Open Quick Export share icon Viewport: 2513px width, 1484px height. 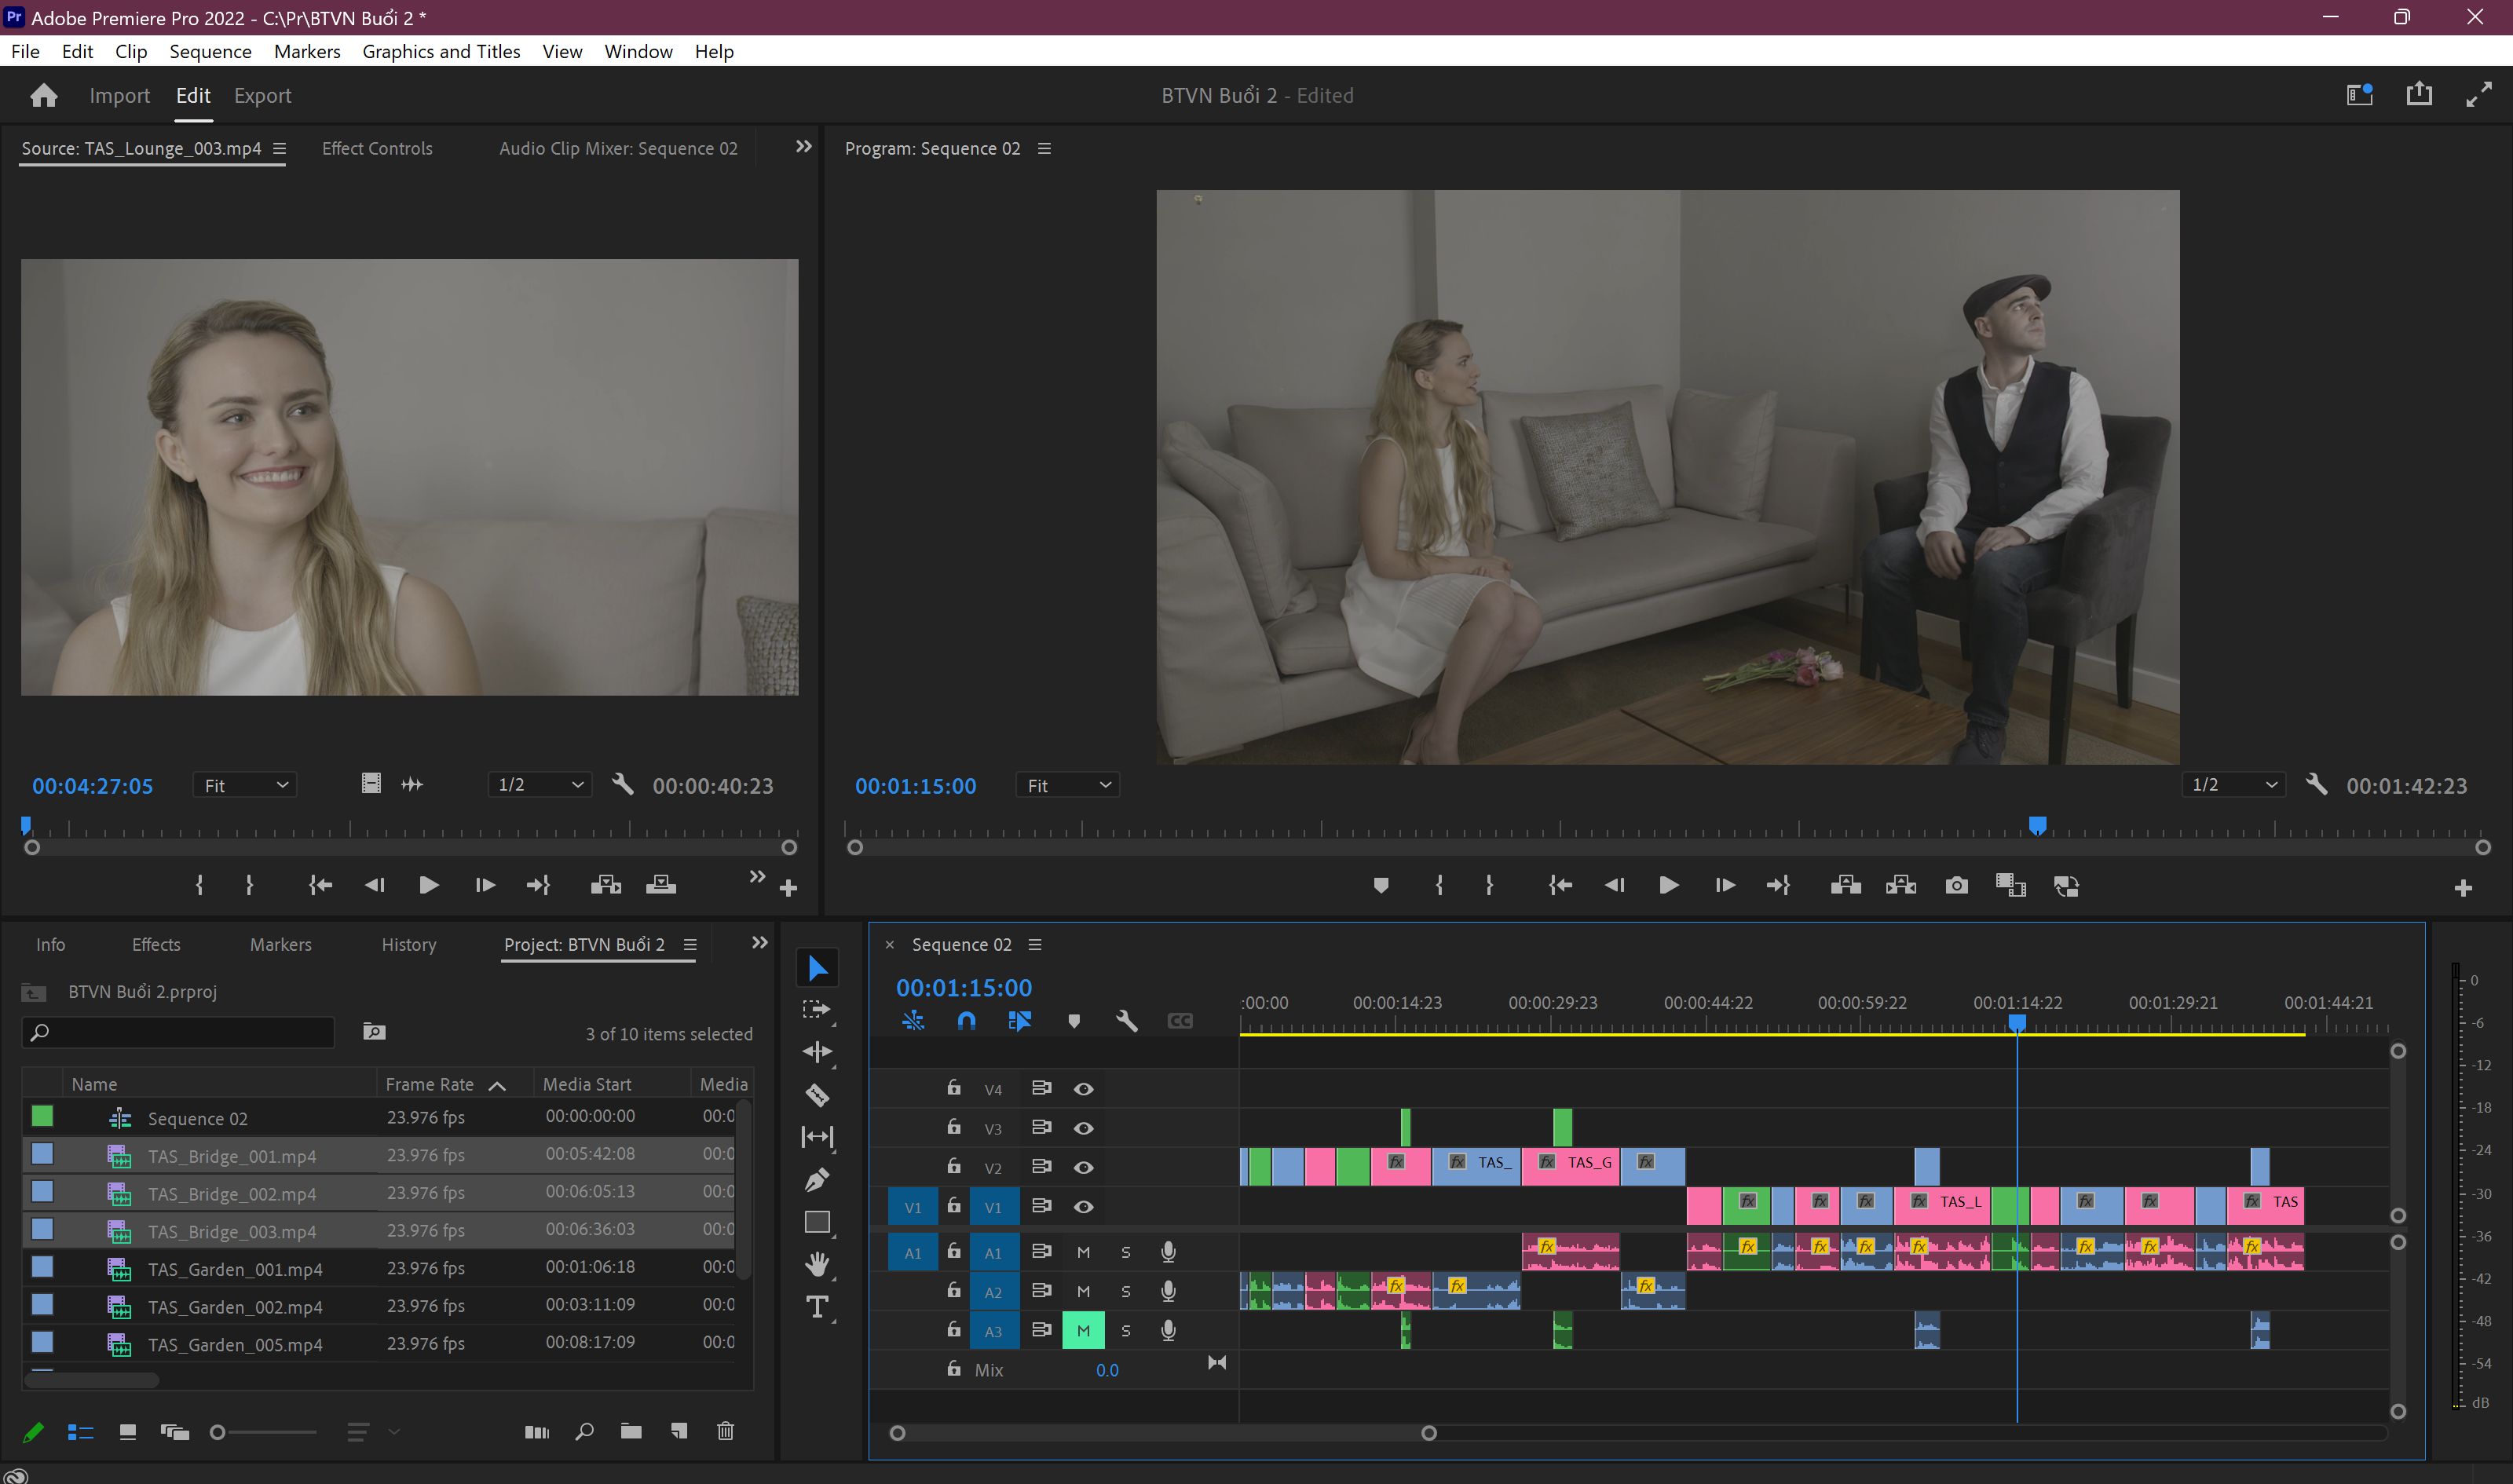[2419, 95]
